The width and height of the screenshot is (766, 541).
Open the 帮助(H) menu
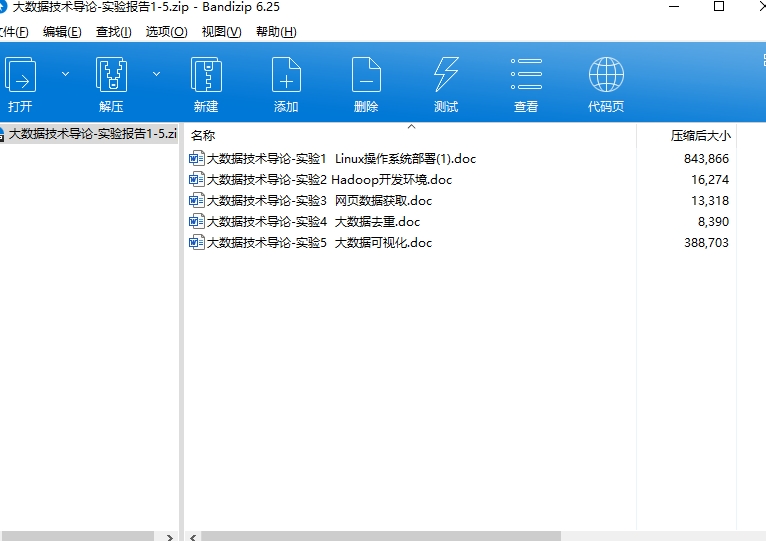pyautogui.click(x=276, y=32)
